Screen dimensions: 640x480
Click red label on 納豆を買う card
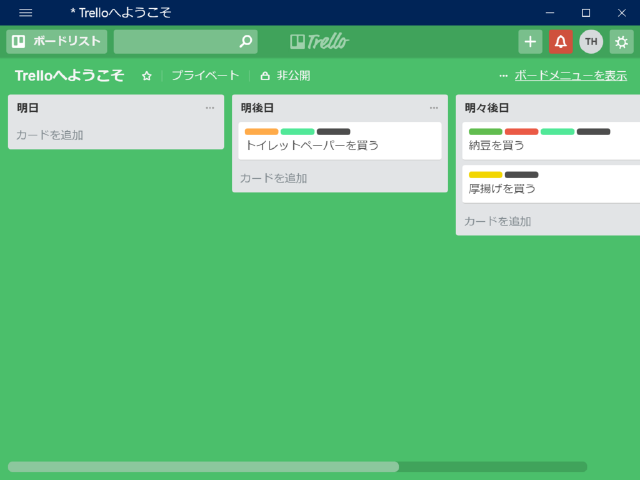(x=522, y=131)
